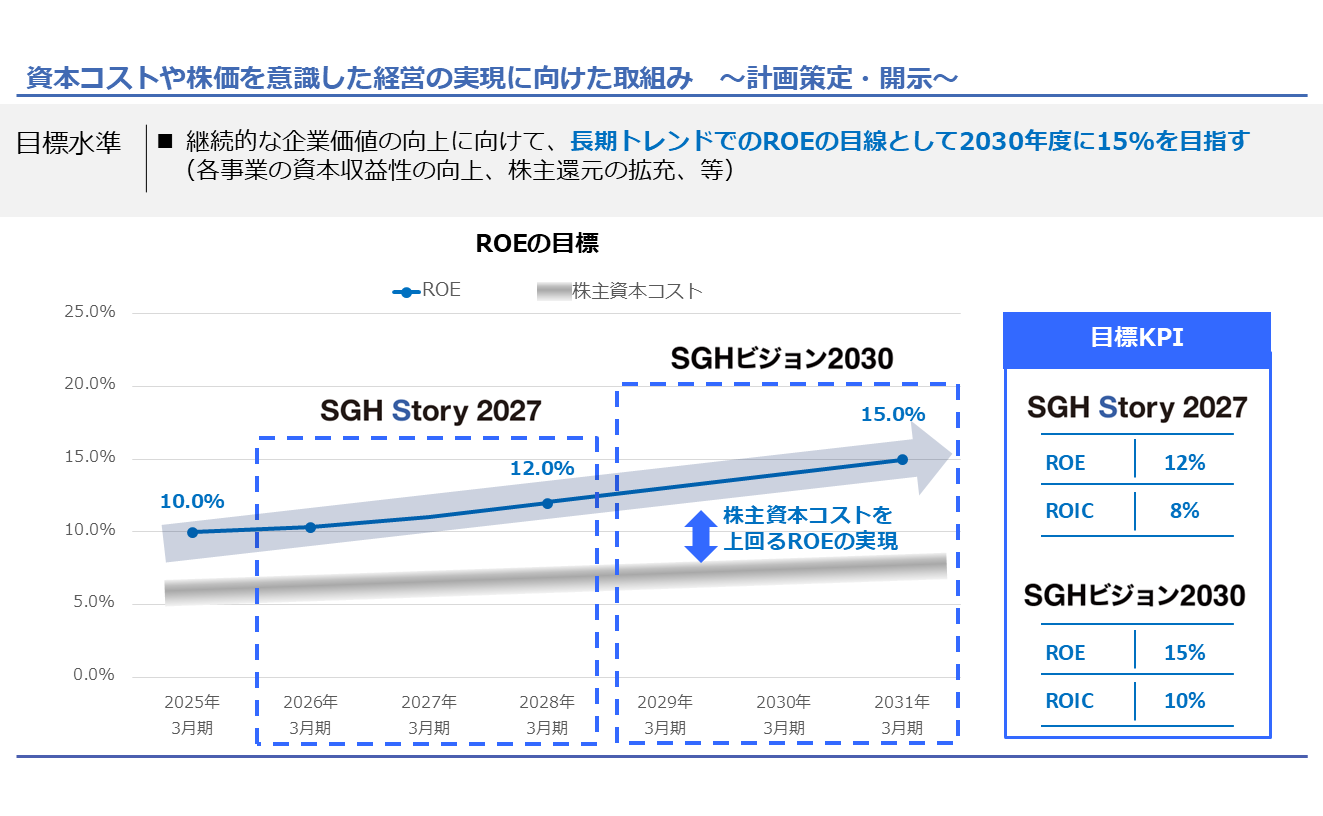Click the gray 株主資本コスト band in the chart

pyautogui.click(x=556, y=581)
